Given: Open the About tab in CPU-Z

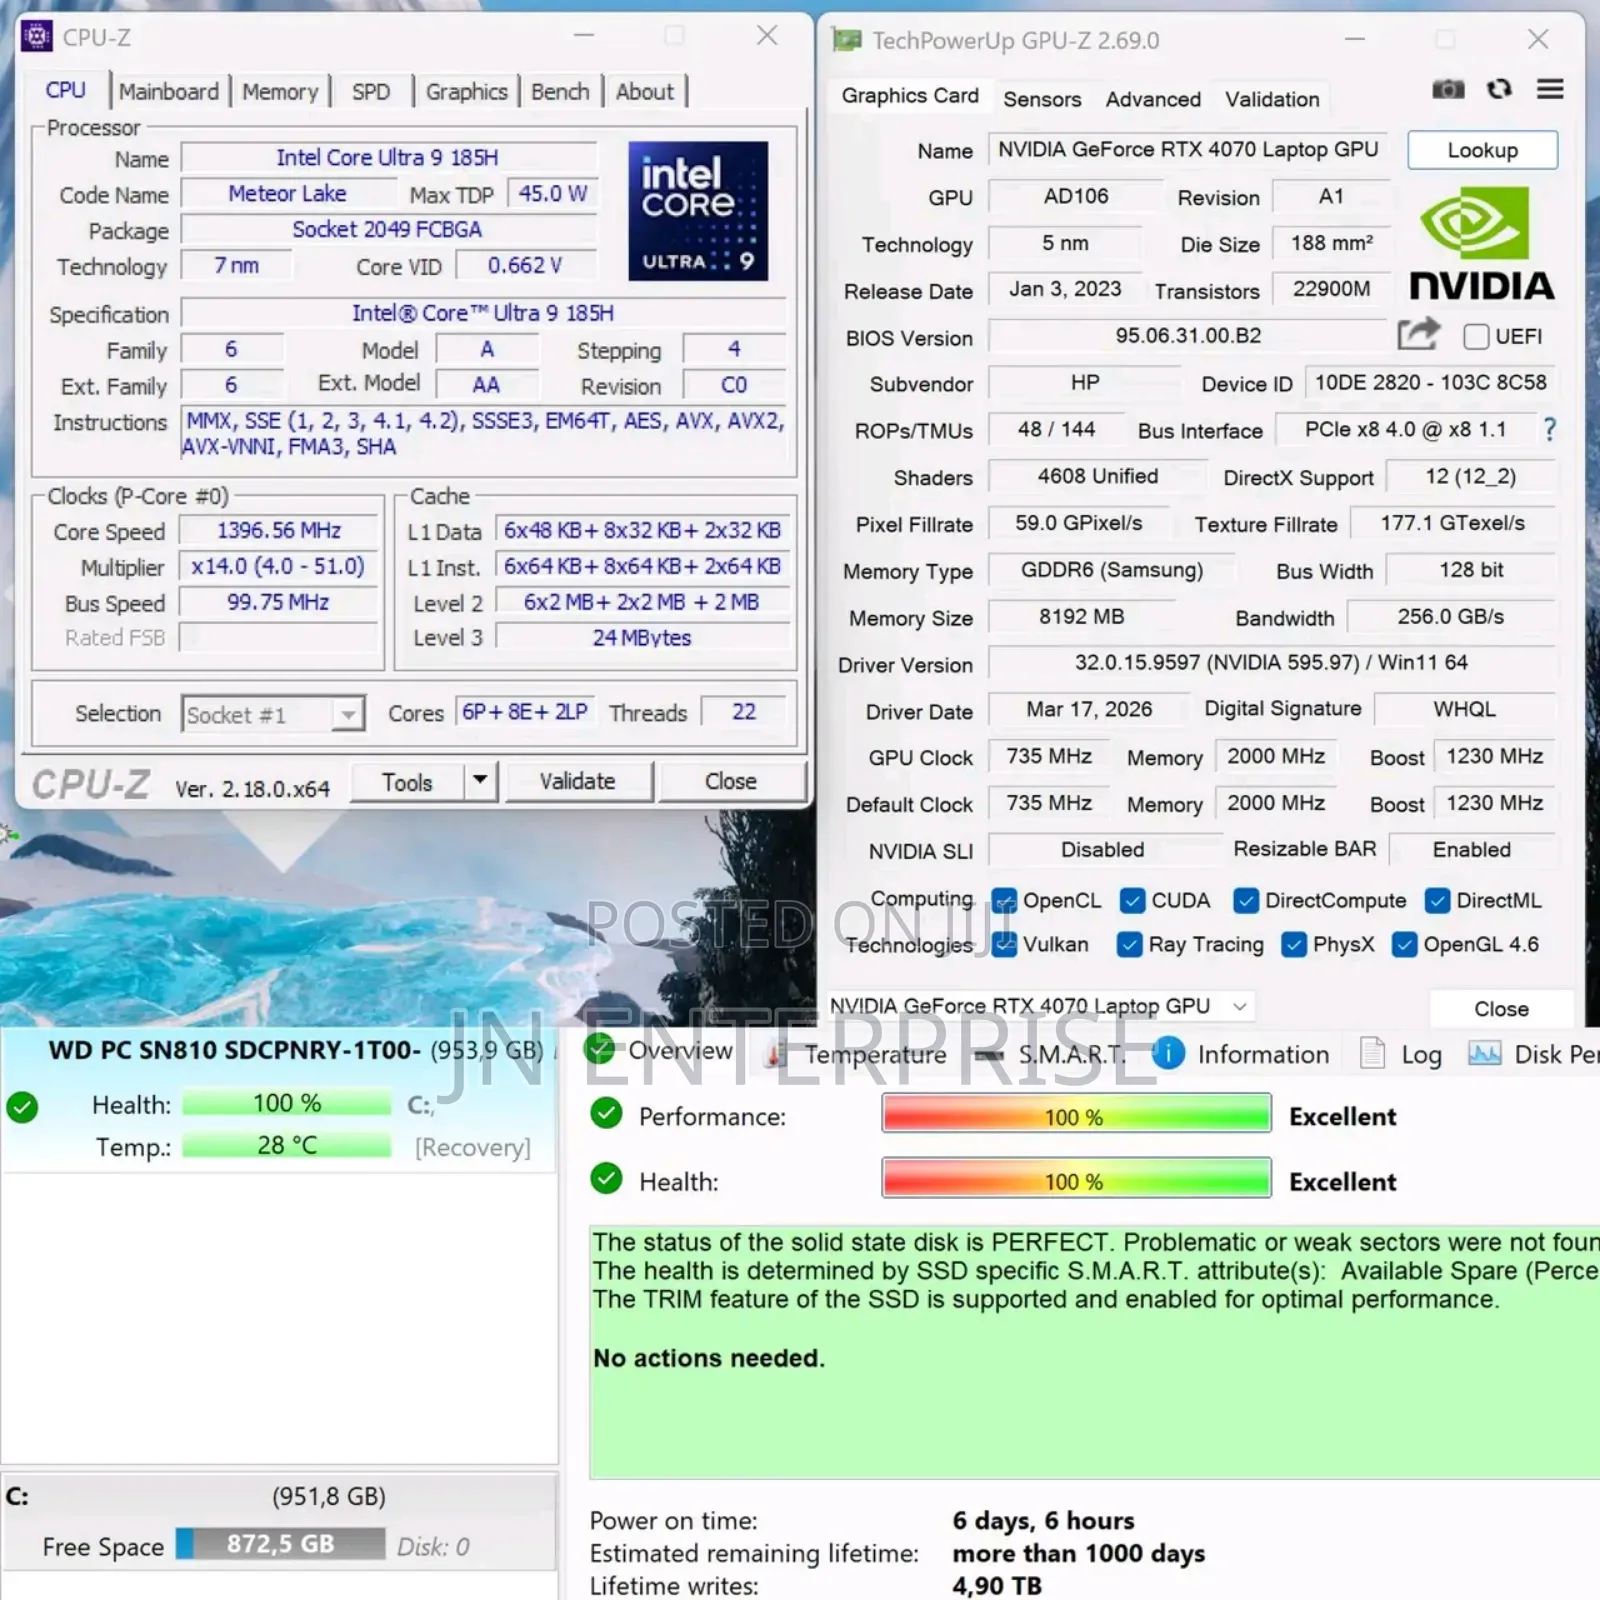Looking at the screenshot, I should coord(645,92).
